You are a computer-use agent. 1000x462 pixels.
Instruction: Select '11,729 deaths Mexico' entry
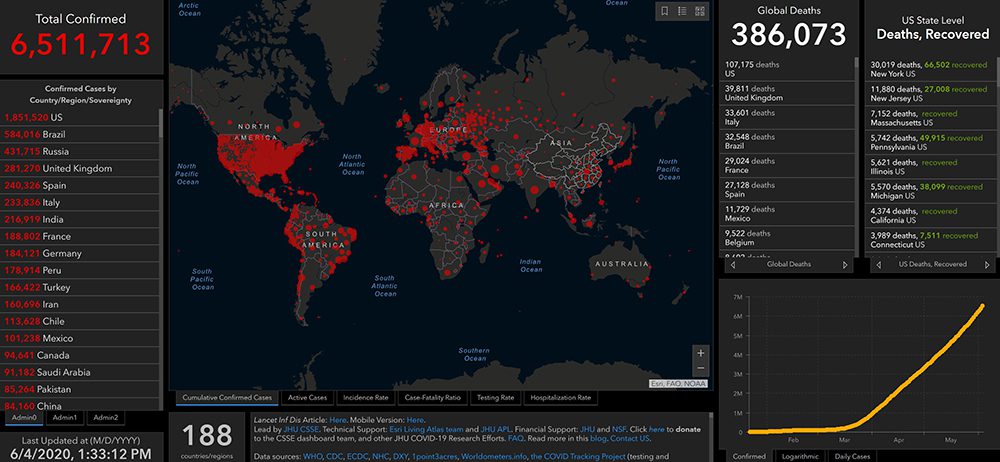click(787, 214)
